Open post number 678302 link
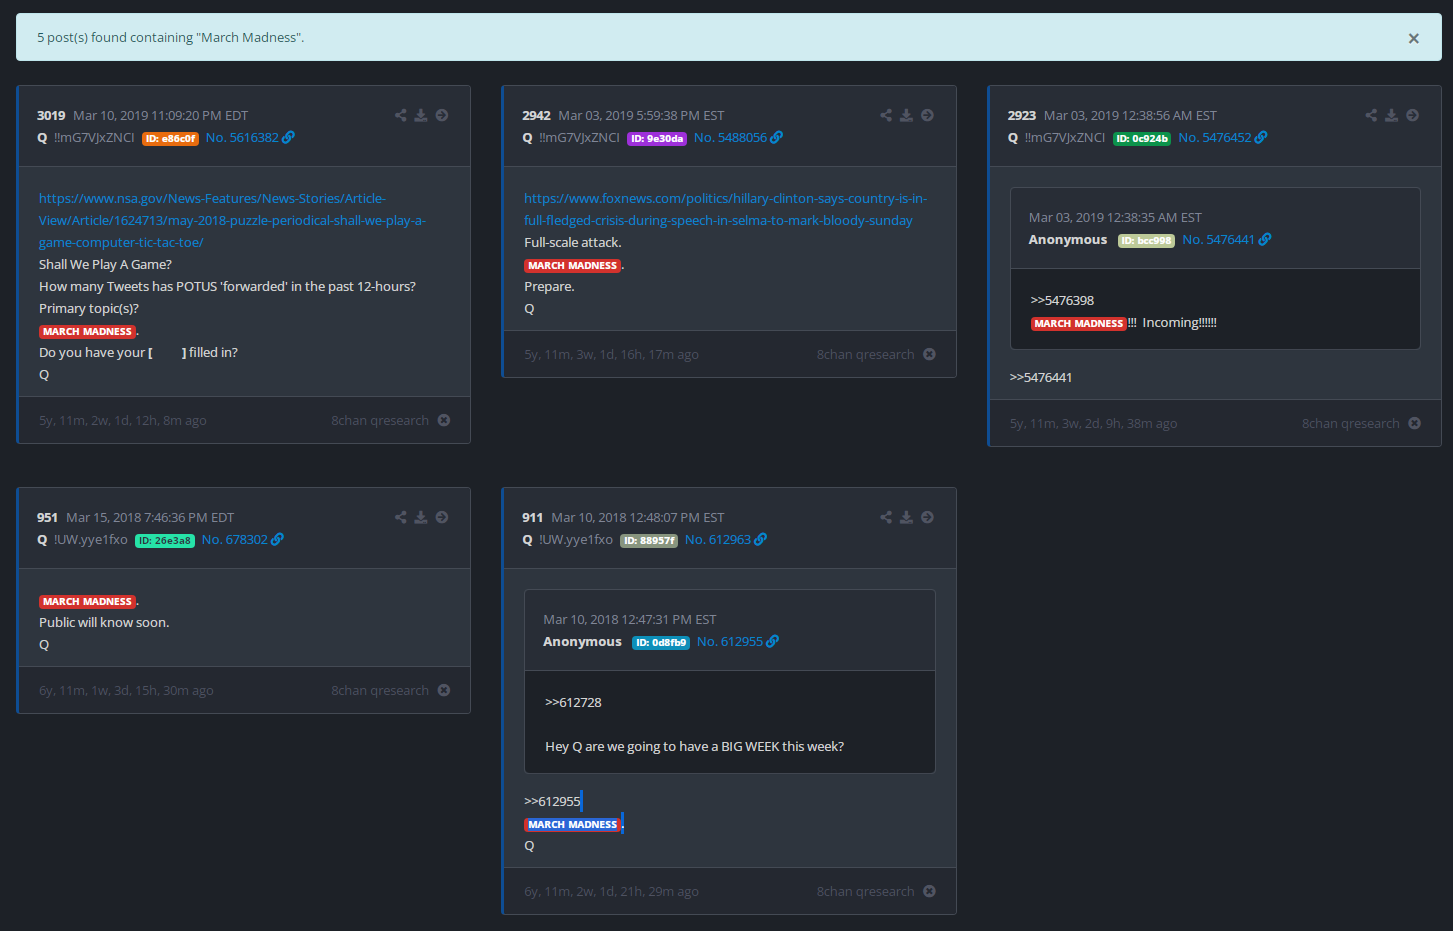The image size is (1453, 931). [x=235, y=540]
